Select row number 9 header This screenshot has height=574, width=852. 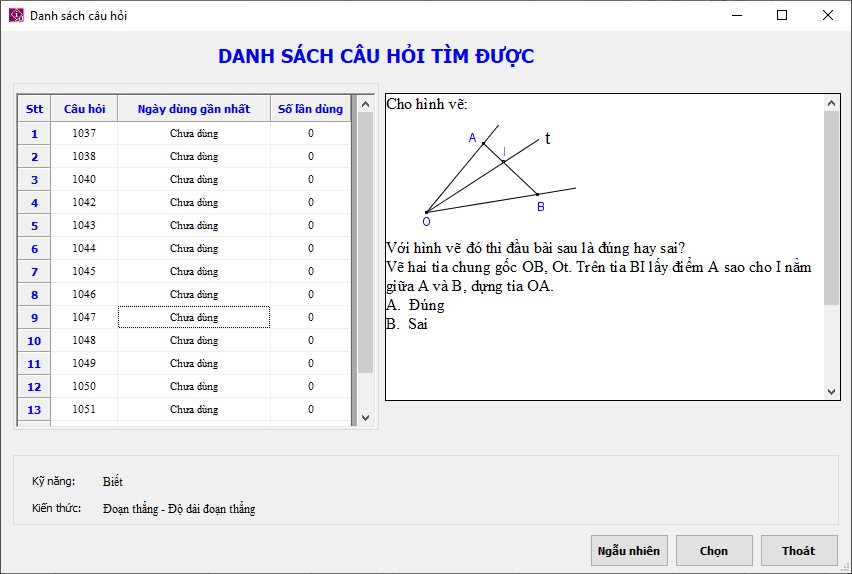tap(34, 317)
